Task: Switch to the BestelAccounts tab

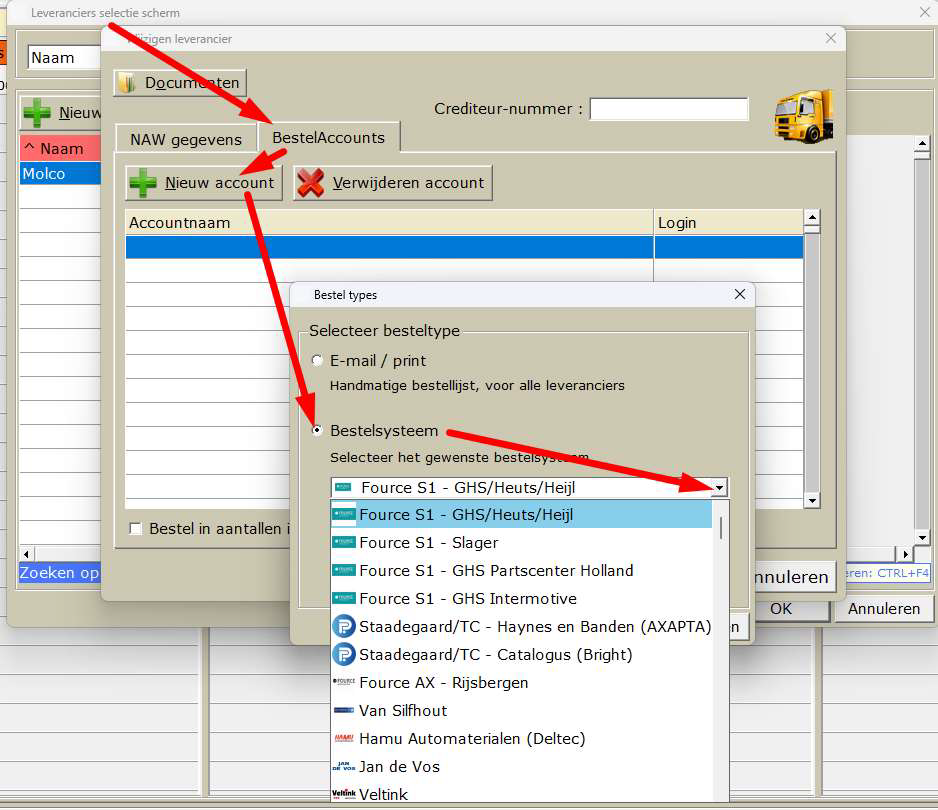Action: coord(328,138)
